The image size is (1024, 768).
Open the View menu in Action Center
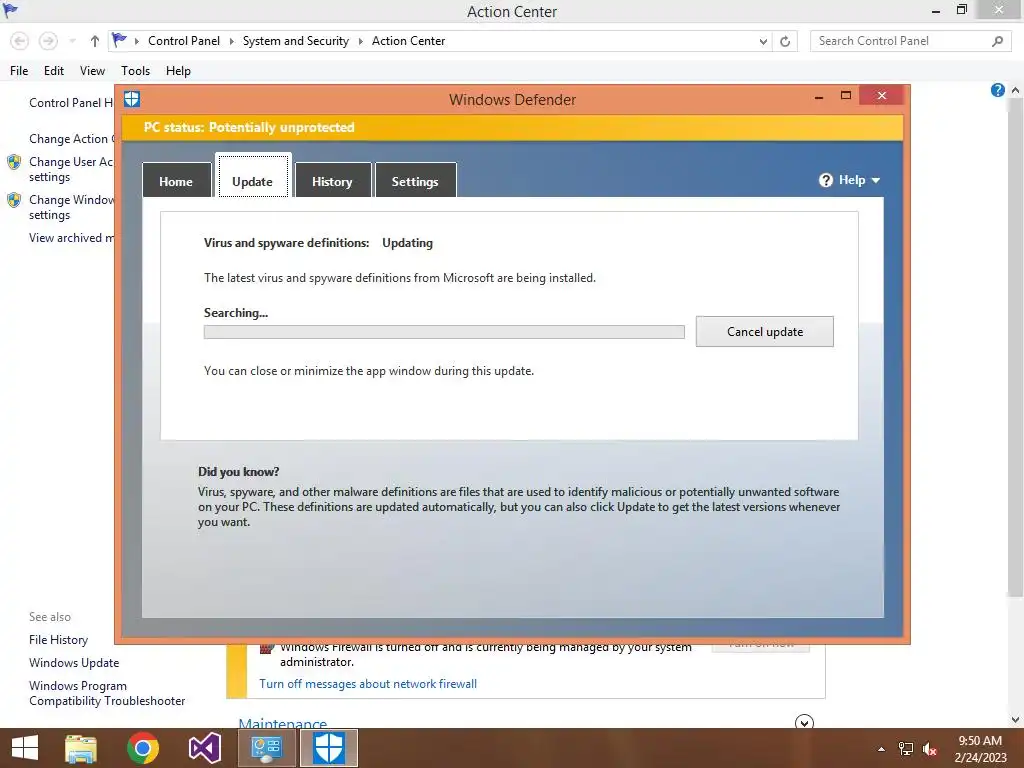[92, 71]
